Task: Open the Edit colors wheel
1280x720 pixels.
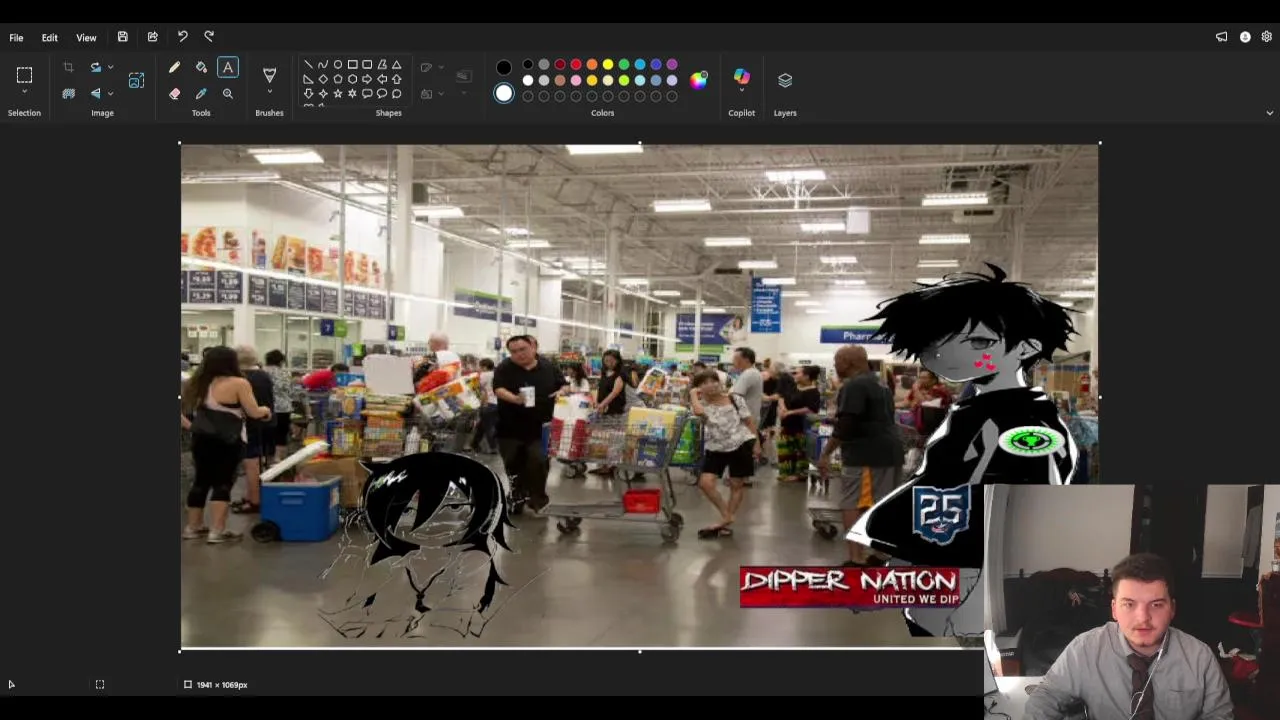Action: point(699,80)
